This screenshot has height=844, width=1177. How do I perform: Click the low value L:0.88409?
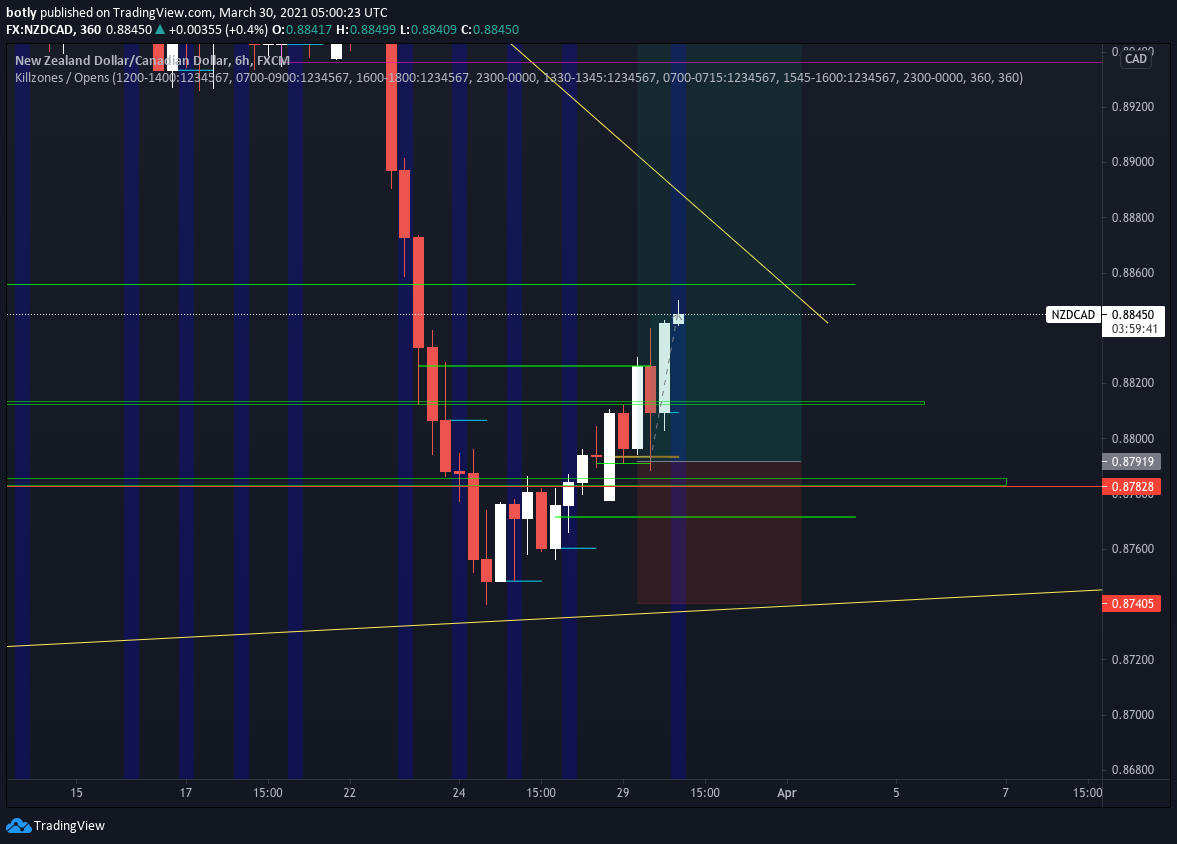click(x=428, y=30)
